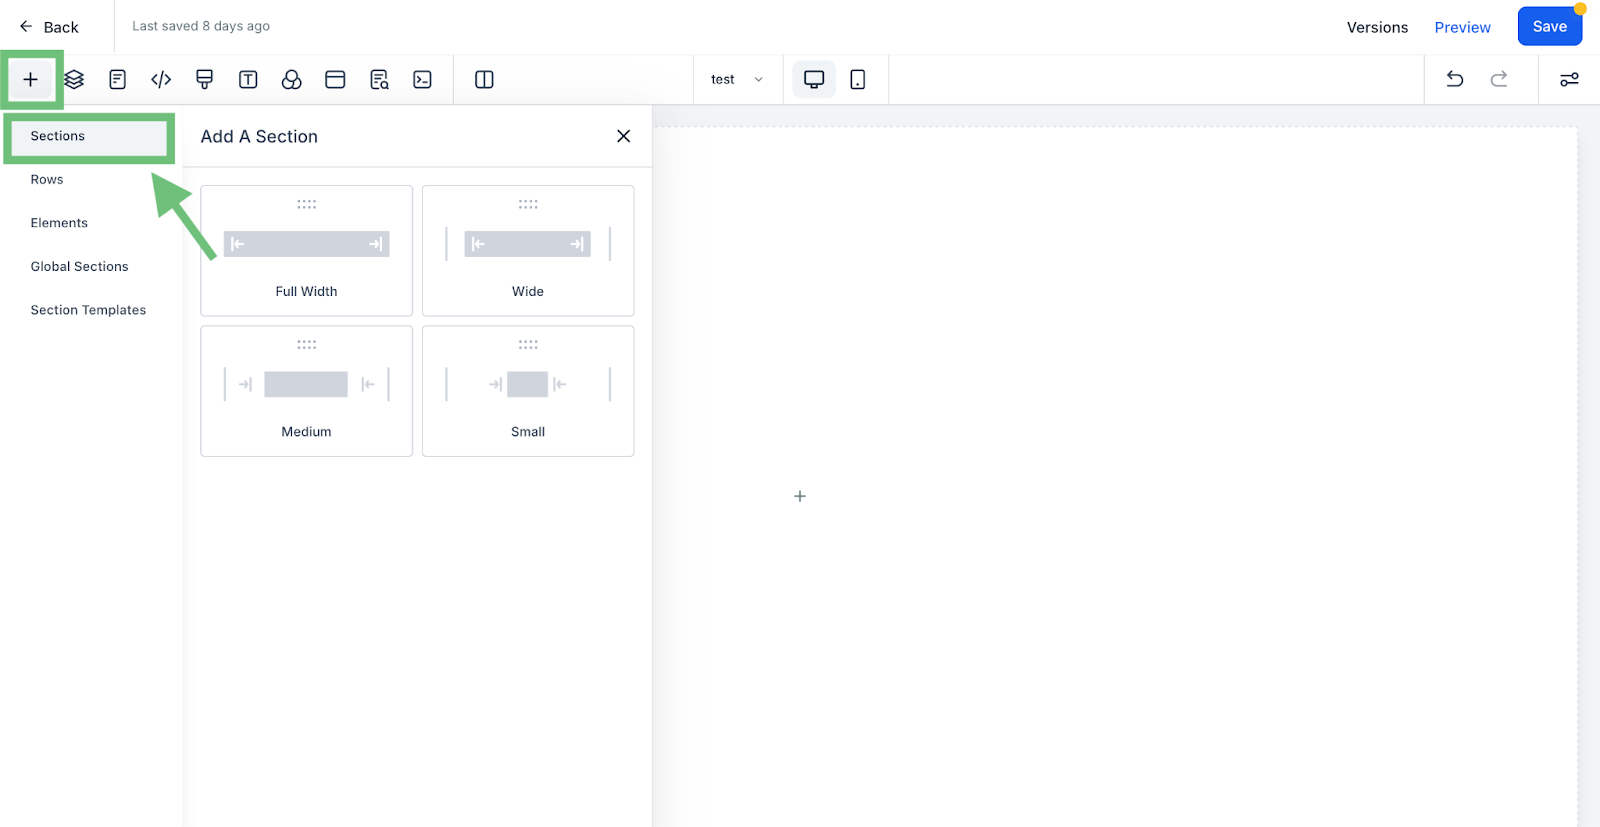The image size is (1600, 827).
Task: Open the settings sliders icon
Action: click(x=1569, y=80)
